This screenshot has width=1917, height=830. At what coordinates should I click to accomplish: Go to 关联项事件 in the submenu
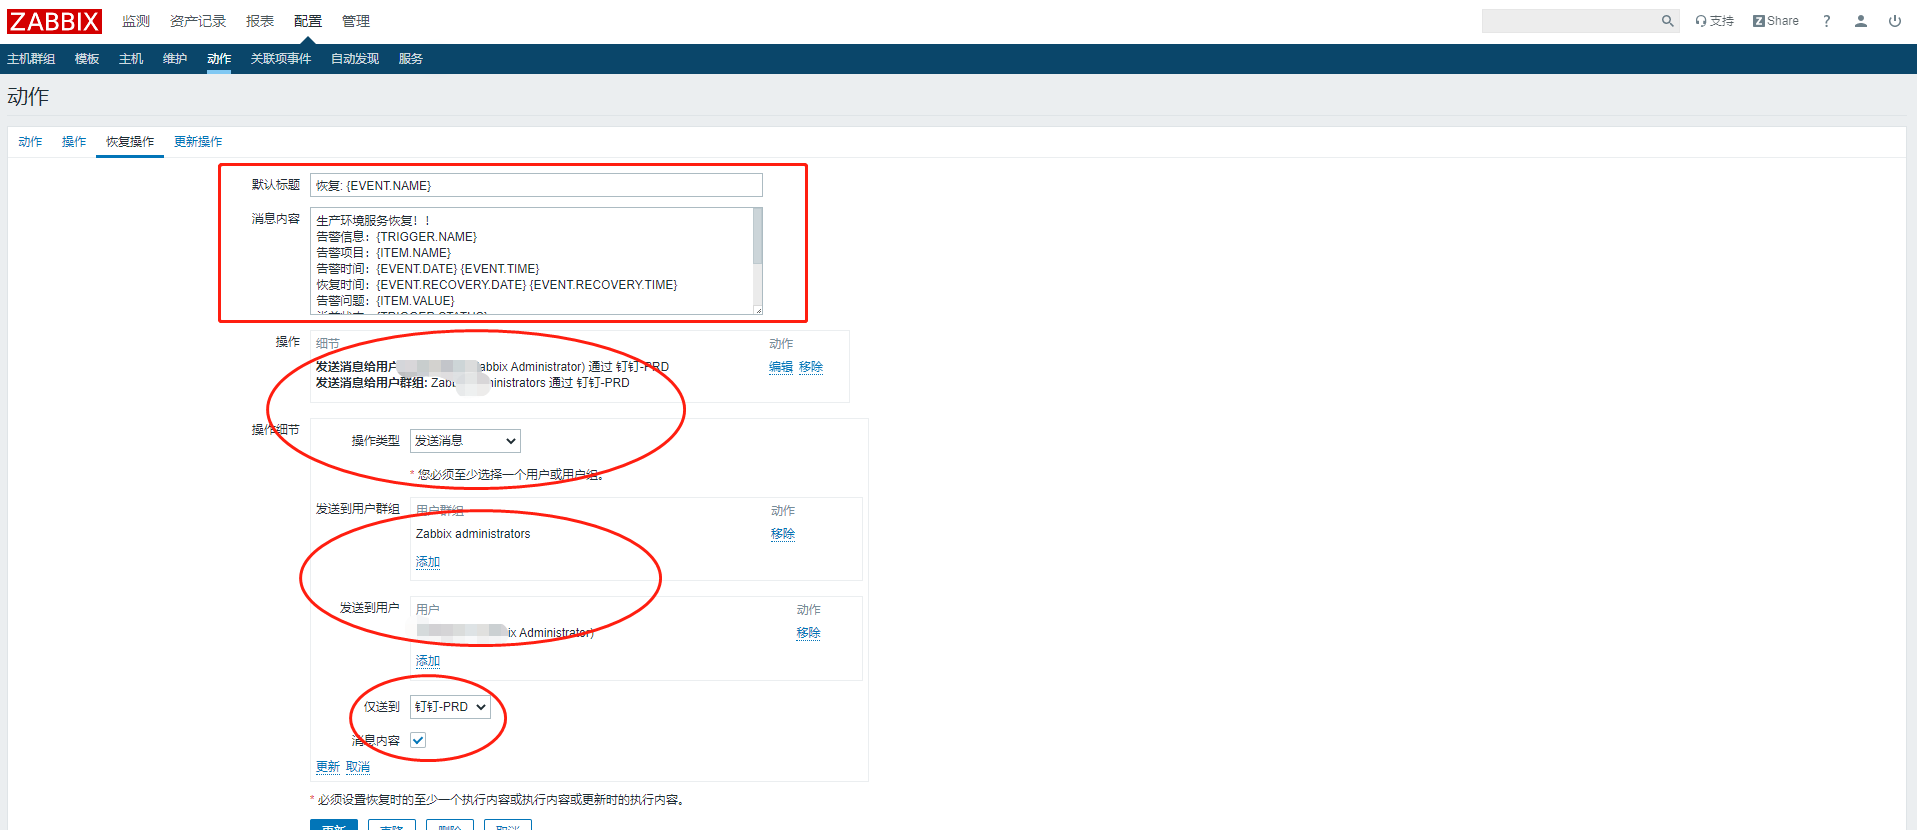point(281,59)
